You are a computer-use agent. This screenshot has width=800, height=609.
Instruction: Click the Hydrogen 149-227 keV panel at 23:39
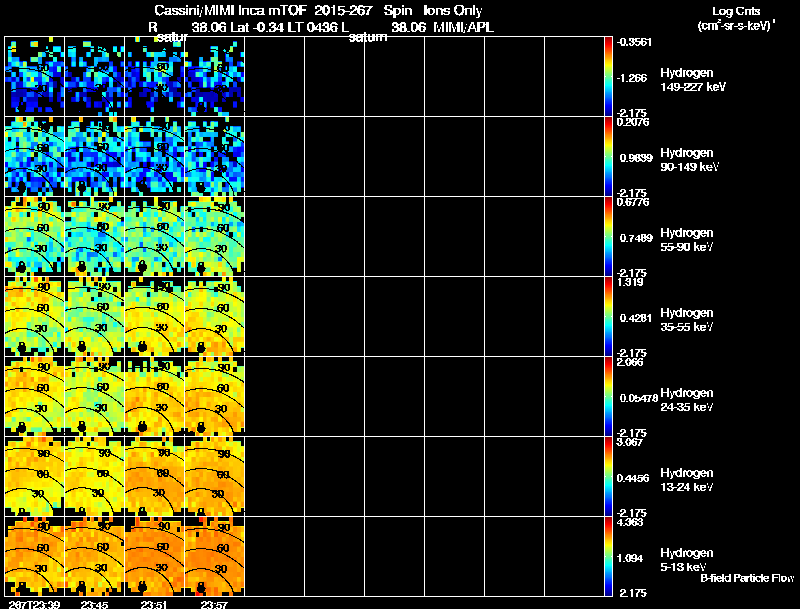pos(35,77)
